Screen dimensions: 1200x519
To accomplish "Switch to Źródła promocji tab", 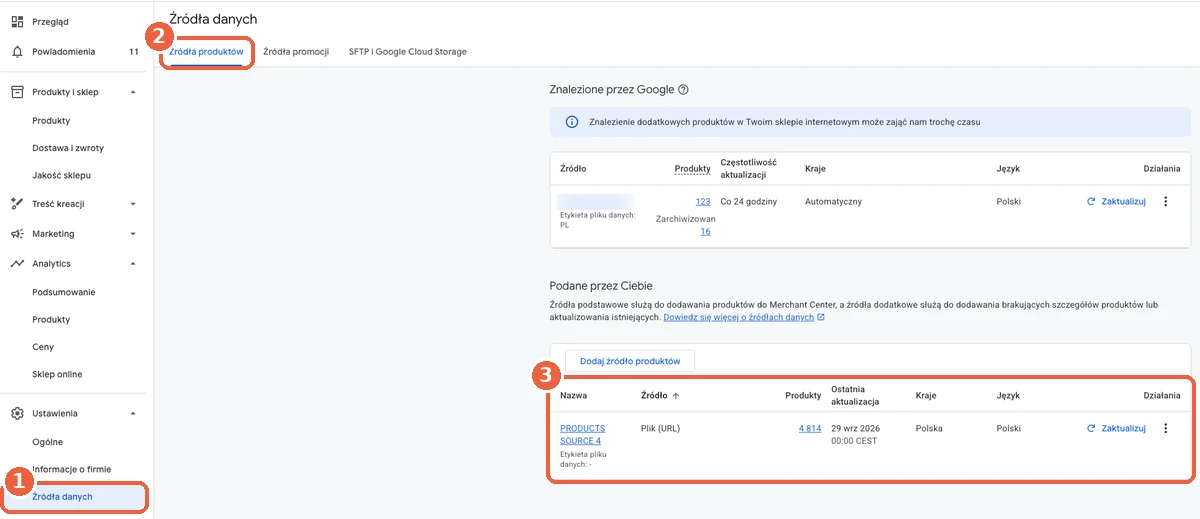I will [x=296, y=51].
